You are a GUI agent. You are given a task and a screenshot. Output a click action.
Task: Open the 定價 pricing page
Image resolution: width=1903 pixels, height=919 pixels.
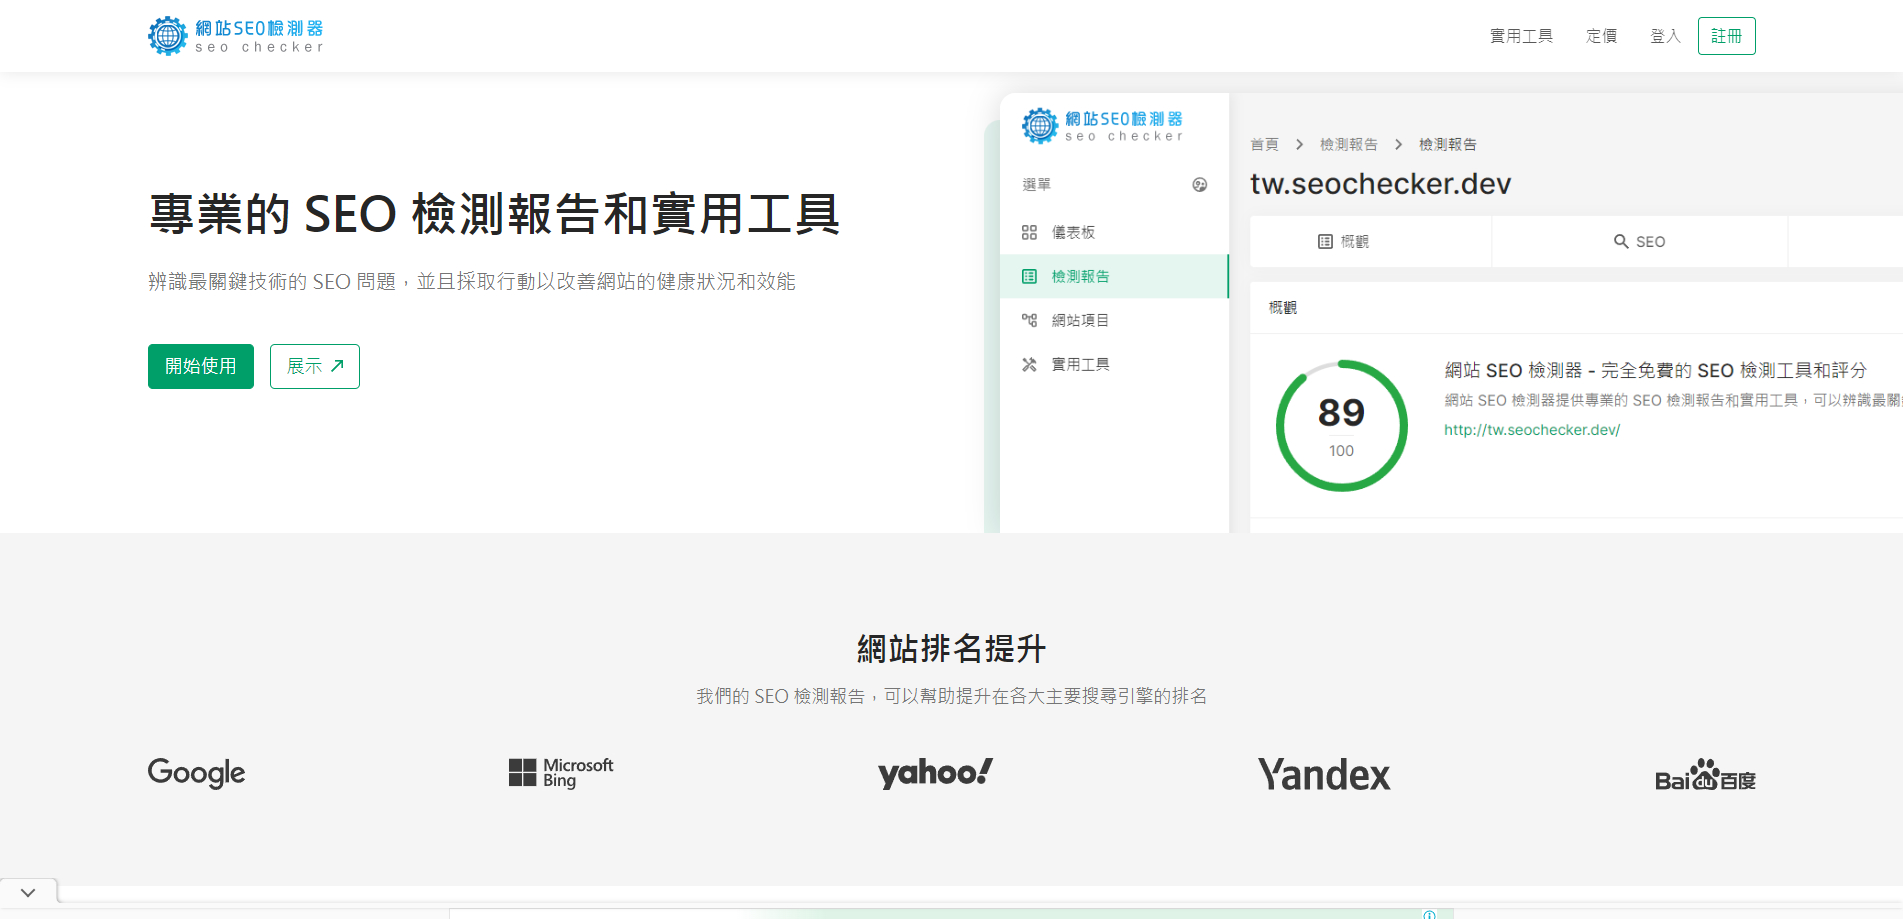pyautogui.click(x=1601, y=36)
